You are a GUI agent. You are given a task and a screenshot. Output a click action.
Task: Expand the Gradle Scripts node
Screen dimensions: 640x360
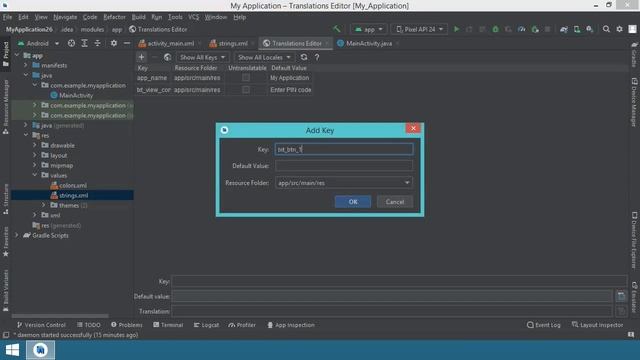(17, 235)
